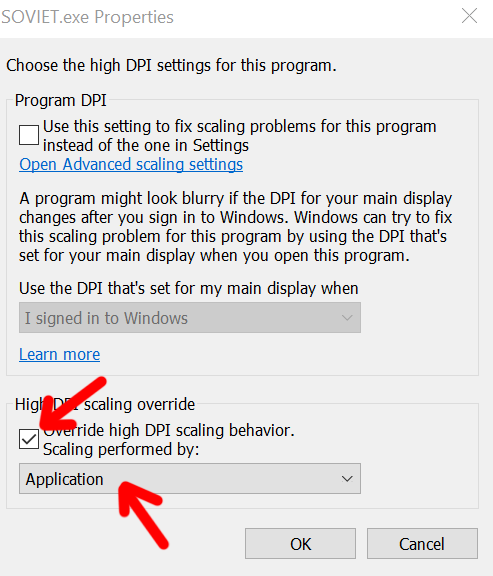Click the chevron arrow on Application dropdown
This screenshot has height=576, width=493.
tap(347, 479)
